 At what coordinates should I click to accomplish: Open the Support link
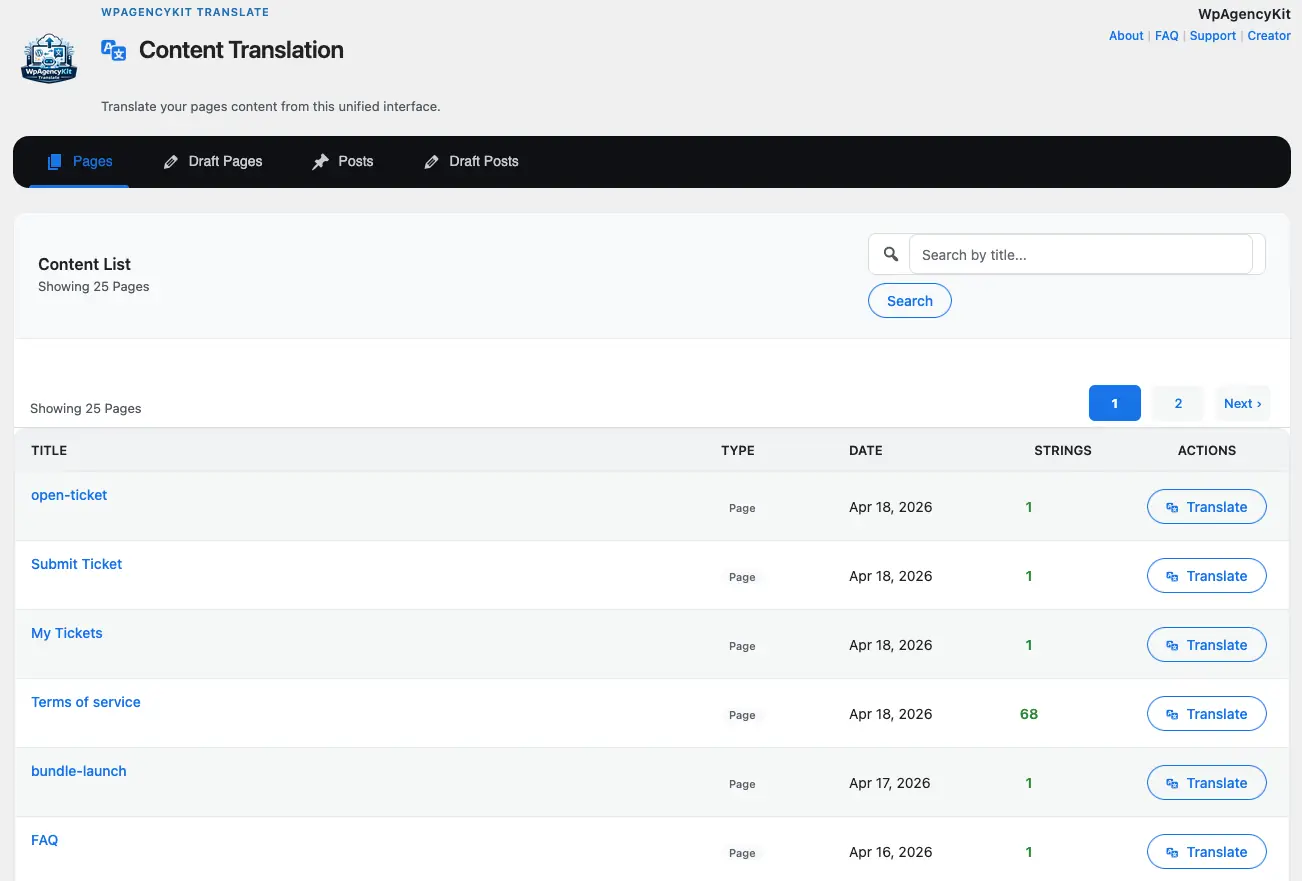pyautogui.click(x=1213, y=36)
